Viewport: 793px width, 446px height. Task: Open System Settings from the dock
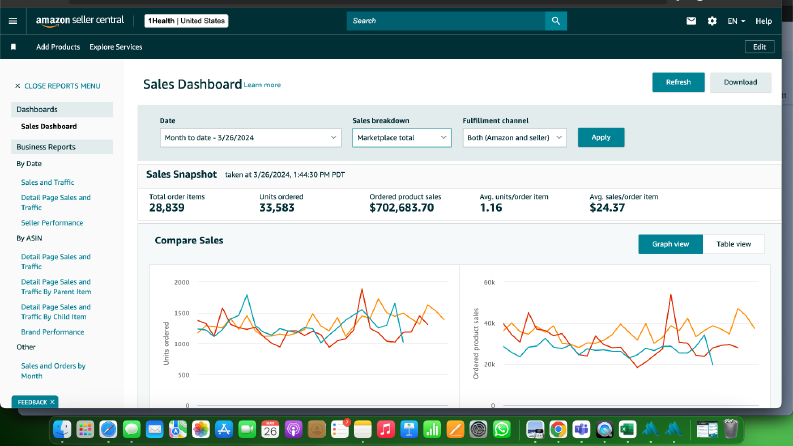coord(478,429)
